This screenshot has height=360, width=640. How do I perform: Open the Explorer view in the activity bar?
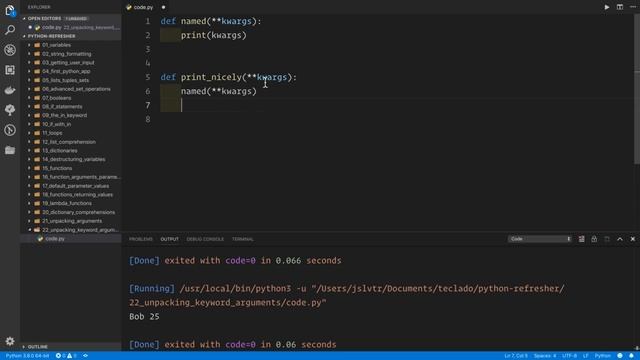pos(10,10)
